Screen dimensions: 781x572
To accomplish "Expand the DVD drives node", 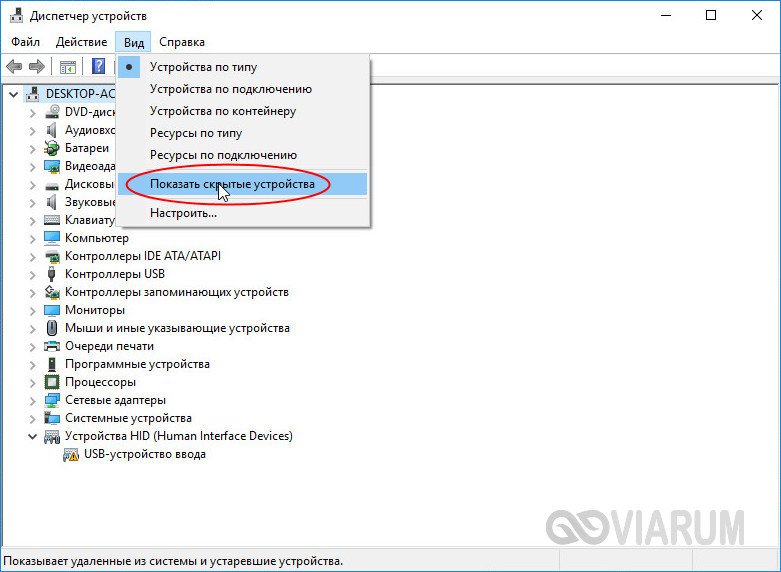I will click(x=33, y=113).
